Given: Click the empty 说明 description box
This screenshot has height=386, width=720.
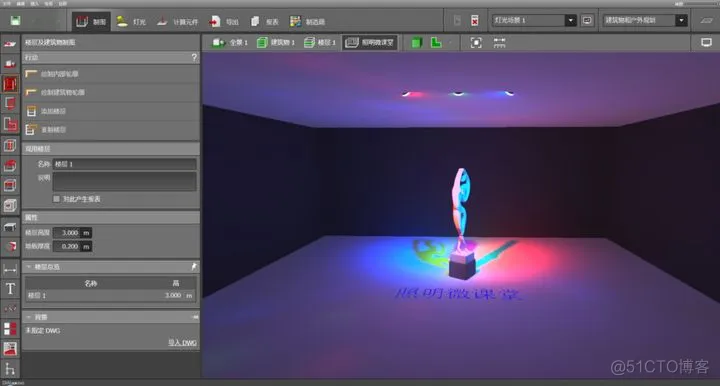Looking at the screenshot, I should click(x=124, y=181).
